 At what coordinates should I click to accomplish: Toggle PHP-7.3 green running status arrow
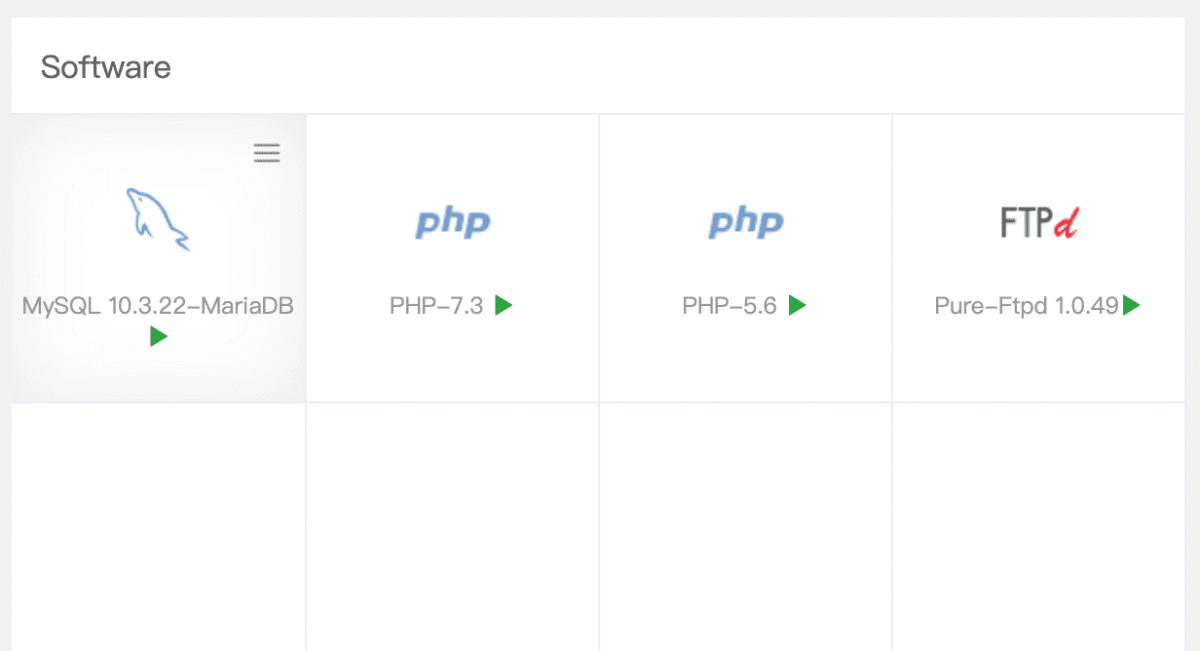click(x=504, y=305)
